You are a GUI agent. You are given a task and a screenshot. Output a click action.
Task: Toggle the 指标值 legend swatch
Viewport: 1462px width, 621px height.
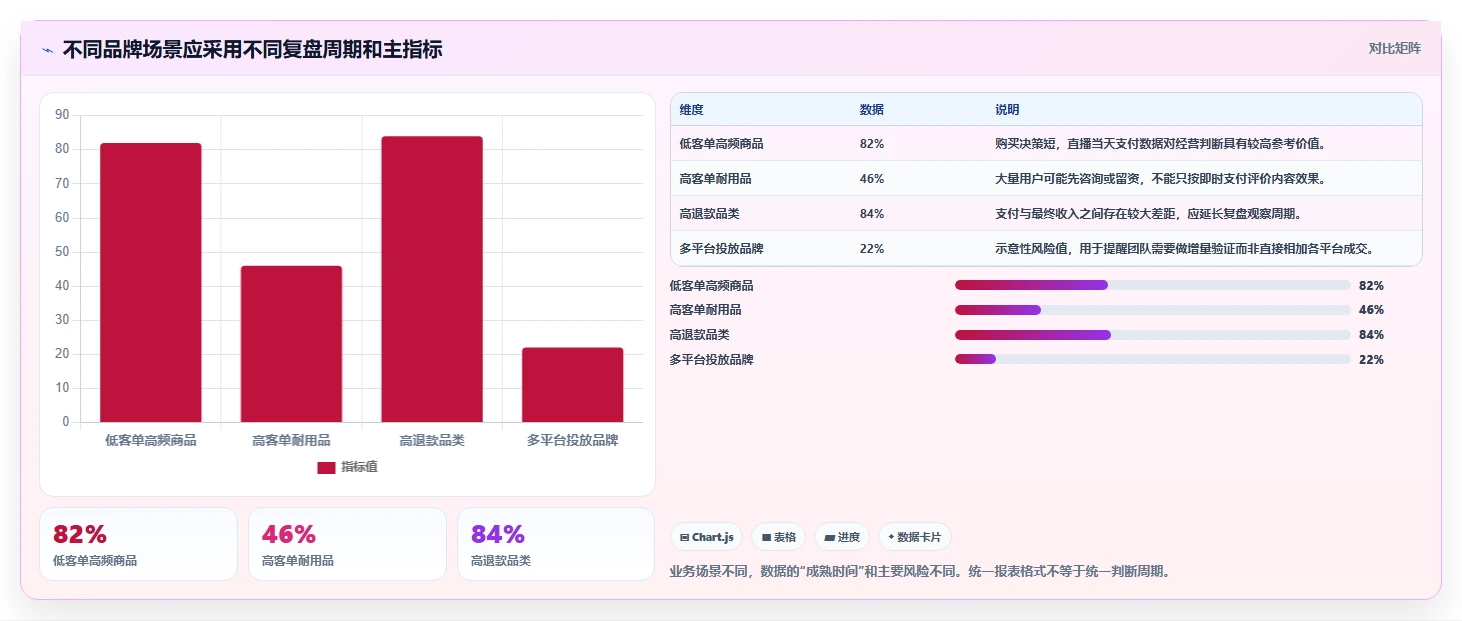[x=326, y=467]
